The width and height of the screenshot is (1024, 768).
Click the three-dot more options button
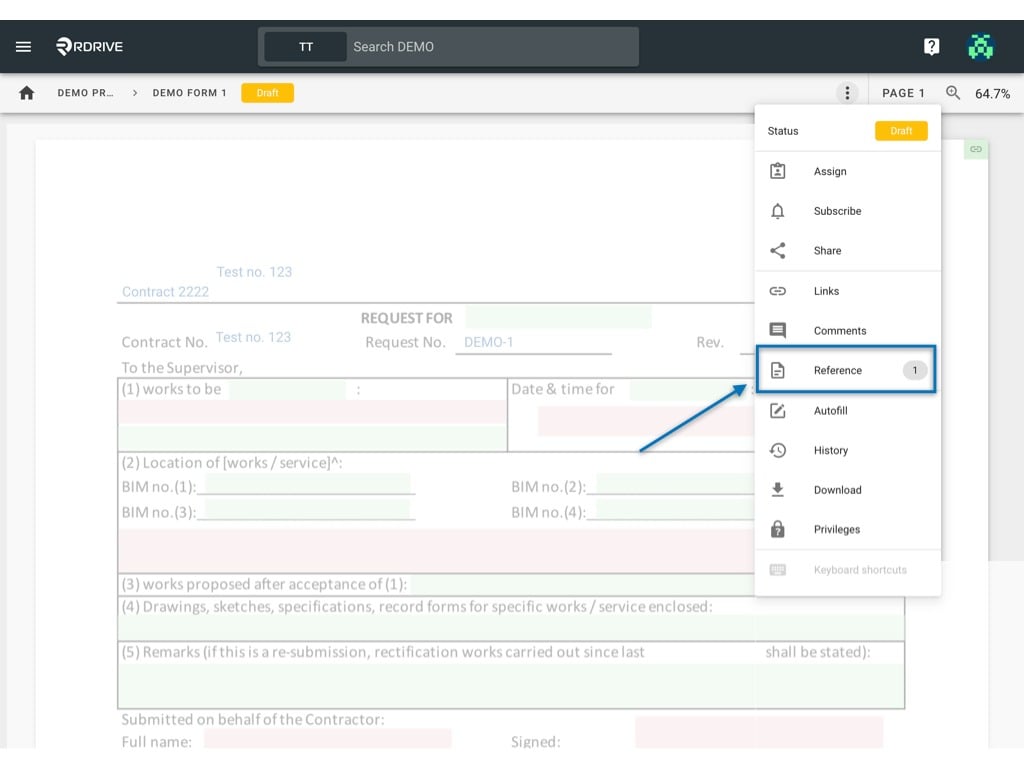tap(847, 93)
